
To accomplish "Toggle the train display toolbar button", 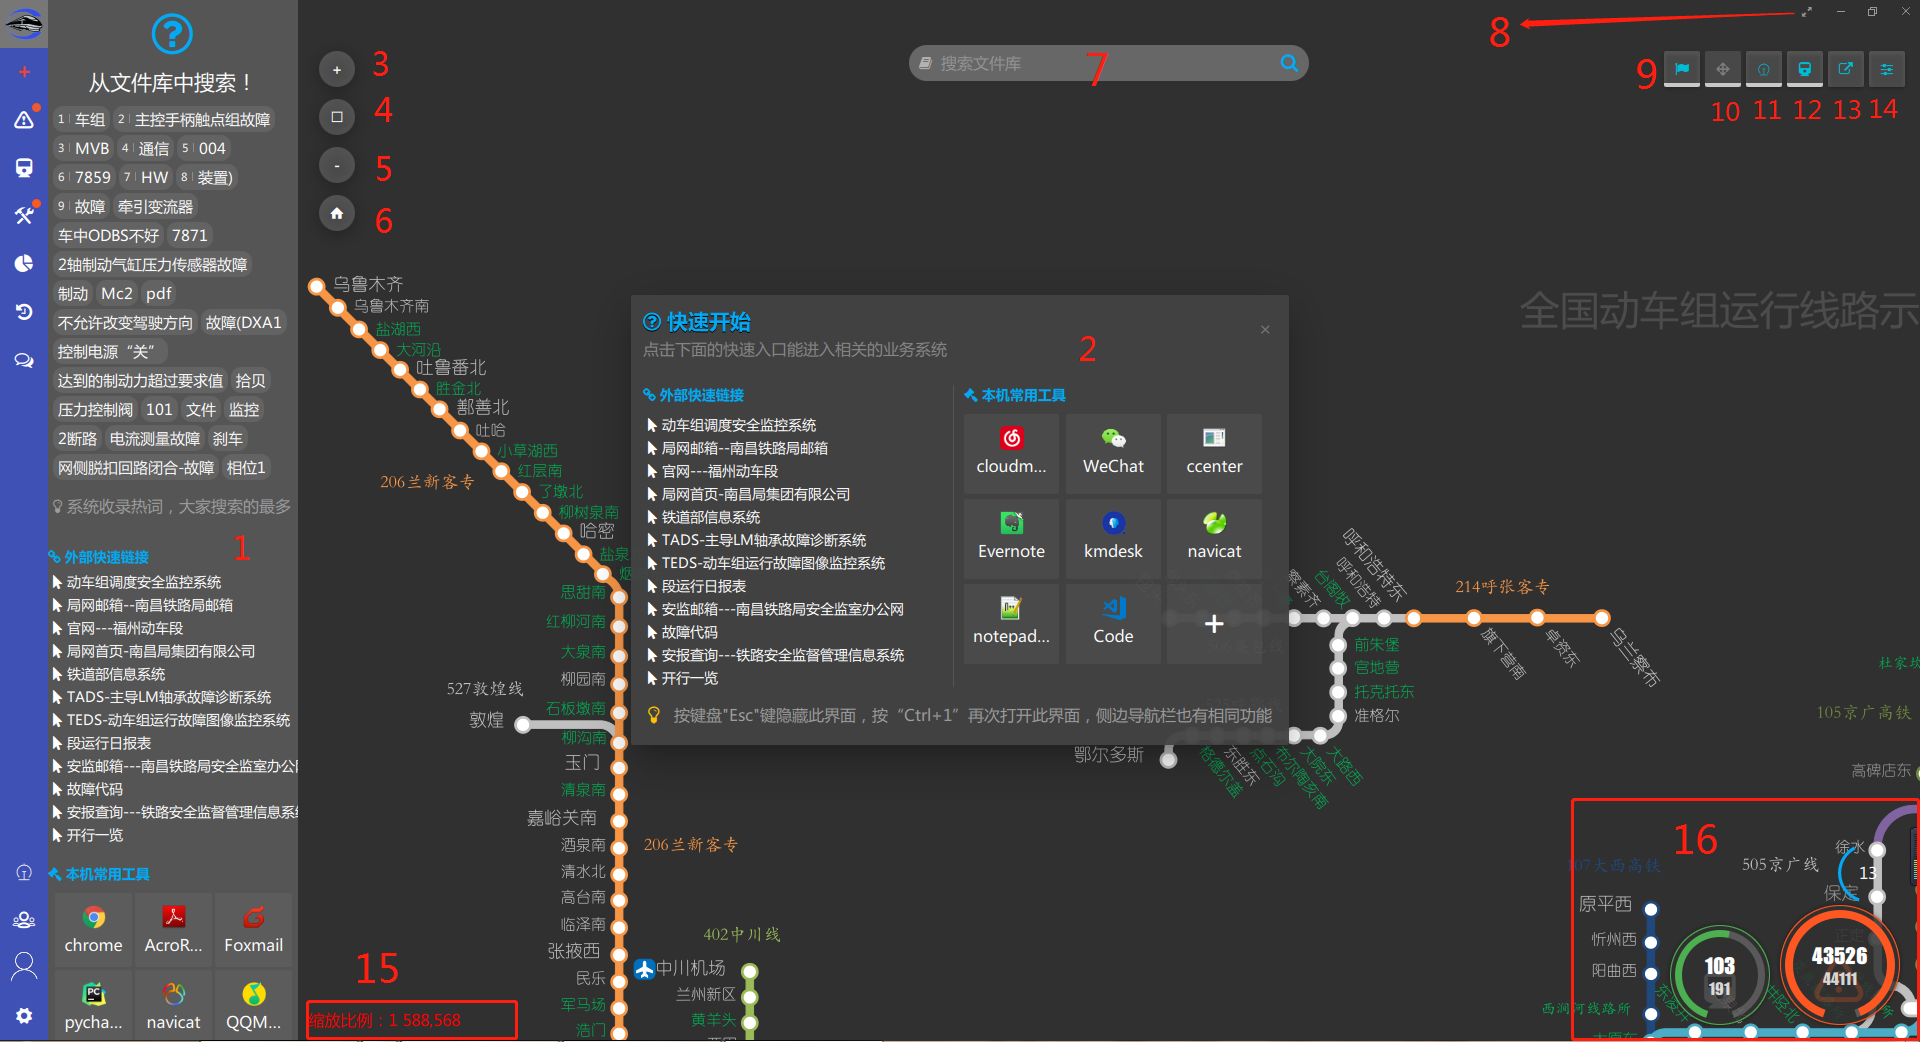I will [x=1804, y=69].
